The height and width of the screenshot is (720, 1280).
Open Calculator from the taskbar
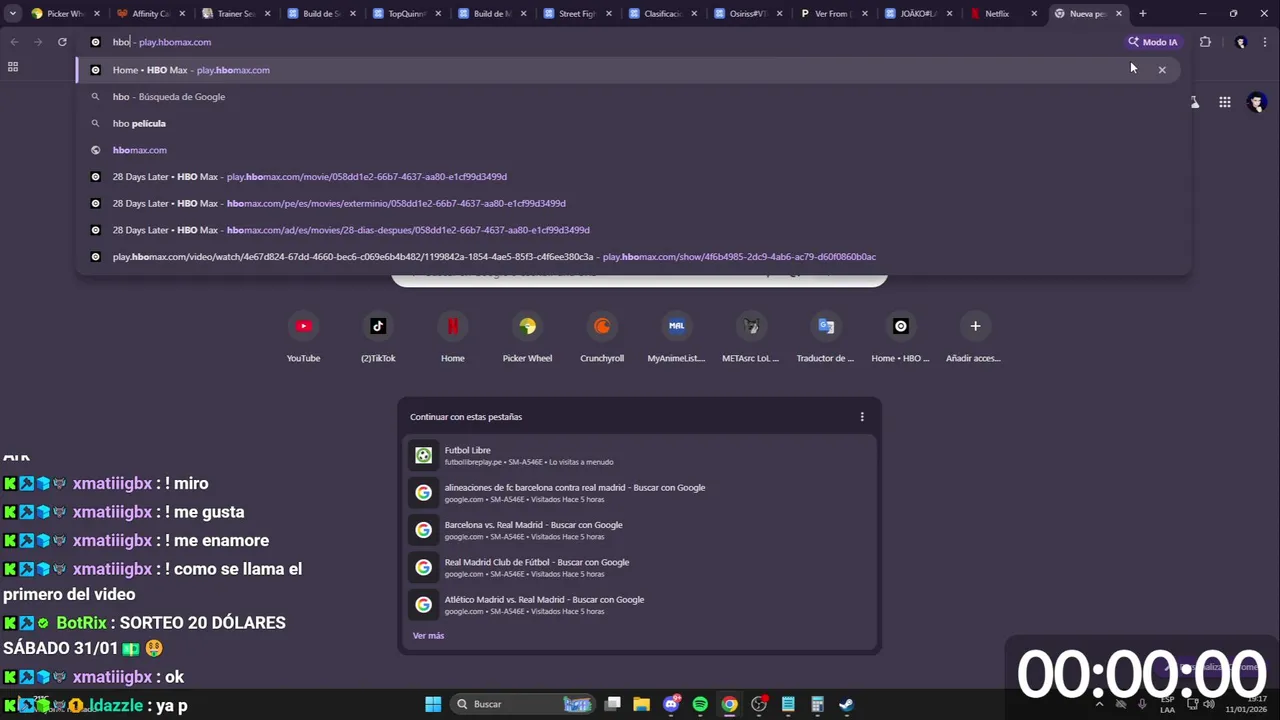point(817,704)
